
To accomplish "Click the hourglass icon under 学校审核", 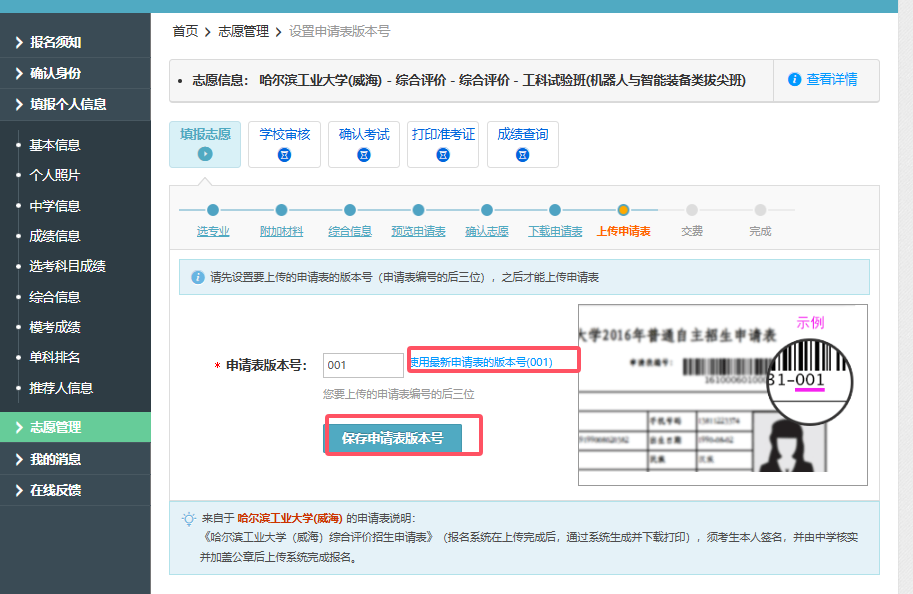I will (285, 154).
